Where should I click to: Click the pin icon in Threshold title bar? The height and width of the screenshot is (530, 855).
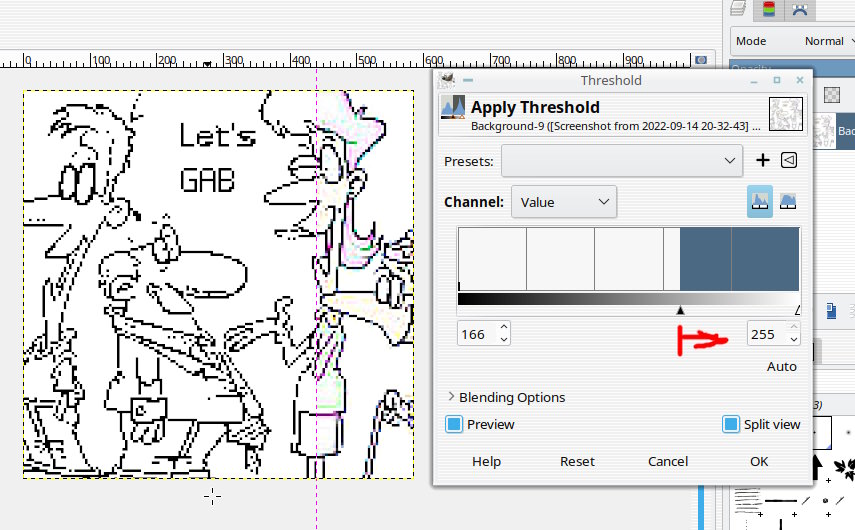click(x=468, y=80)
